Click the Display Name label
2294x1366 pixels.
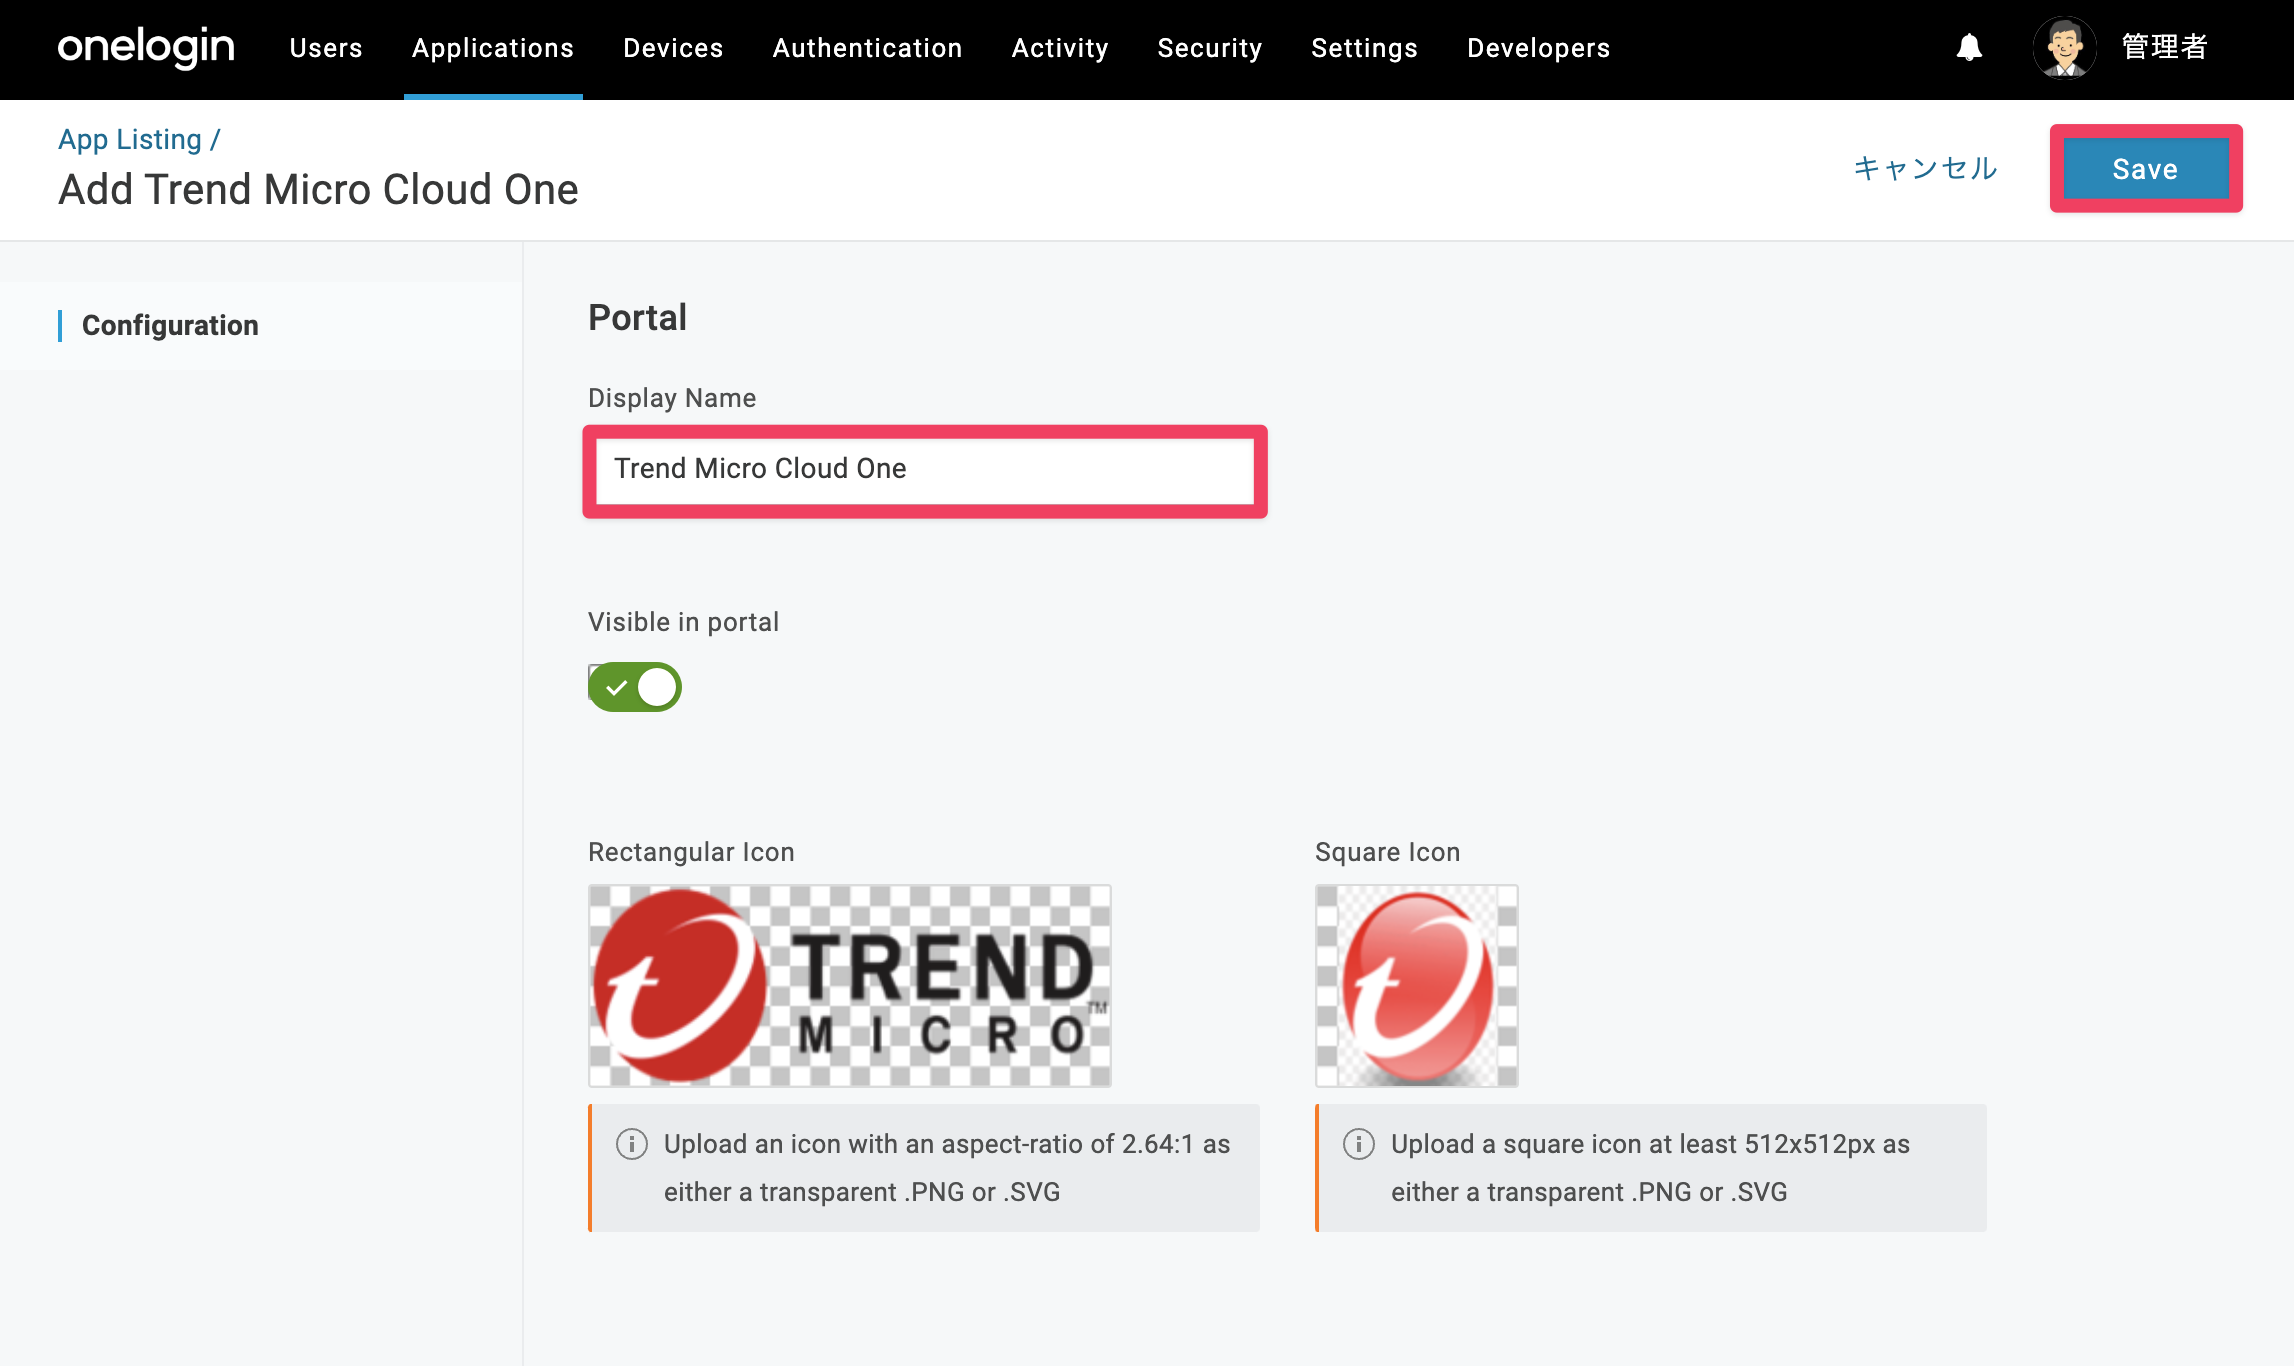click(672, 398)
